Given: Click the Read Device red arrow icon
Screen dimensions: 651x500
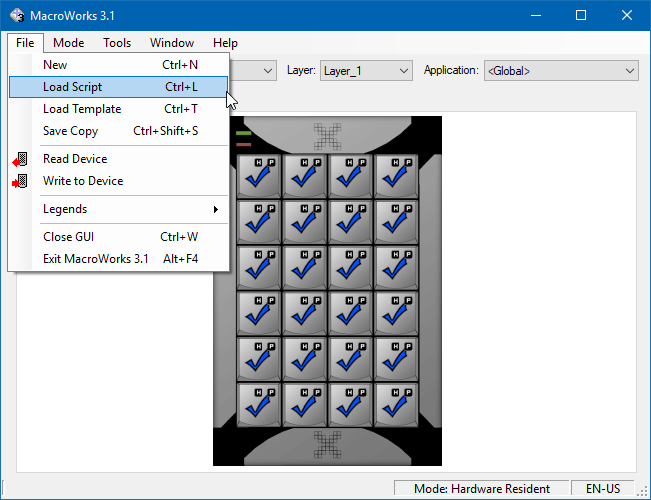Looking at the screenshot, I should click(x=20, y=159).
